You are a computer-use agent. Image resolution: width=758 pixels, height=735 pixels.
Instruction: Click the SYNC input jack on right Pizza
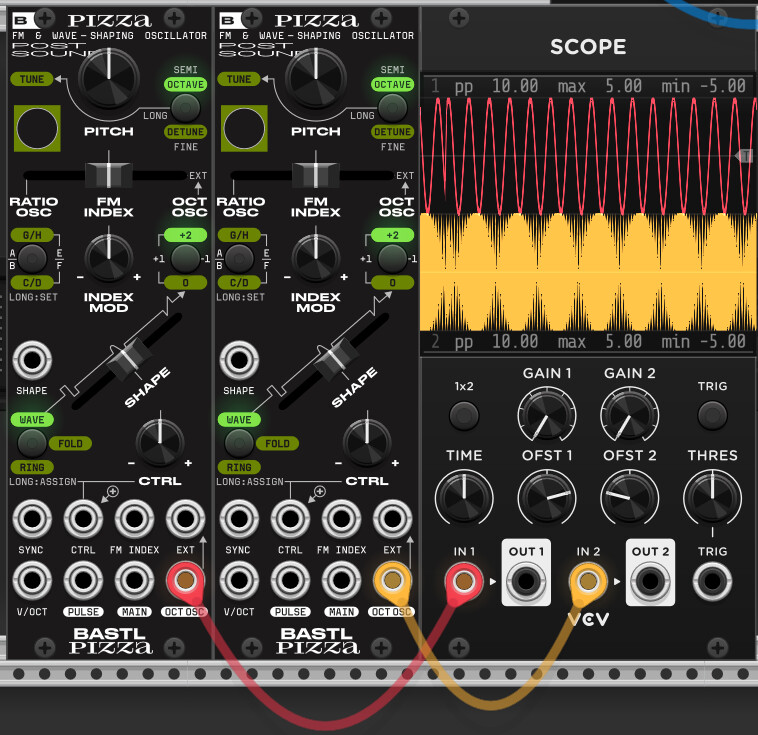click(239, 519)
